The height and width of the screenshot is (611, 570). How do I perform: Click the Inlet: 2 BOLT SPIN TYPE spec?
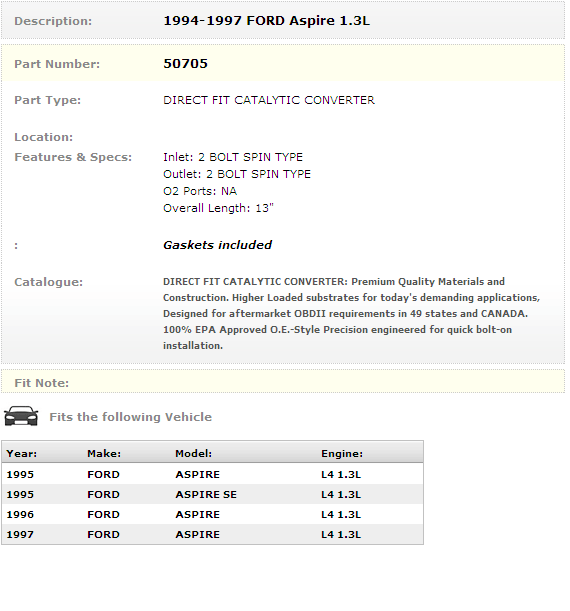(x=233, y=157)
